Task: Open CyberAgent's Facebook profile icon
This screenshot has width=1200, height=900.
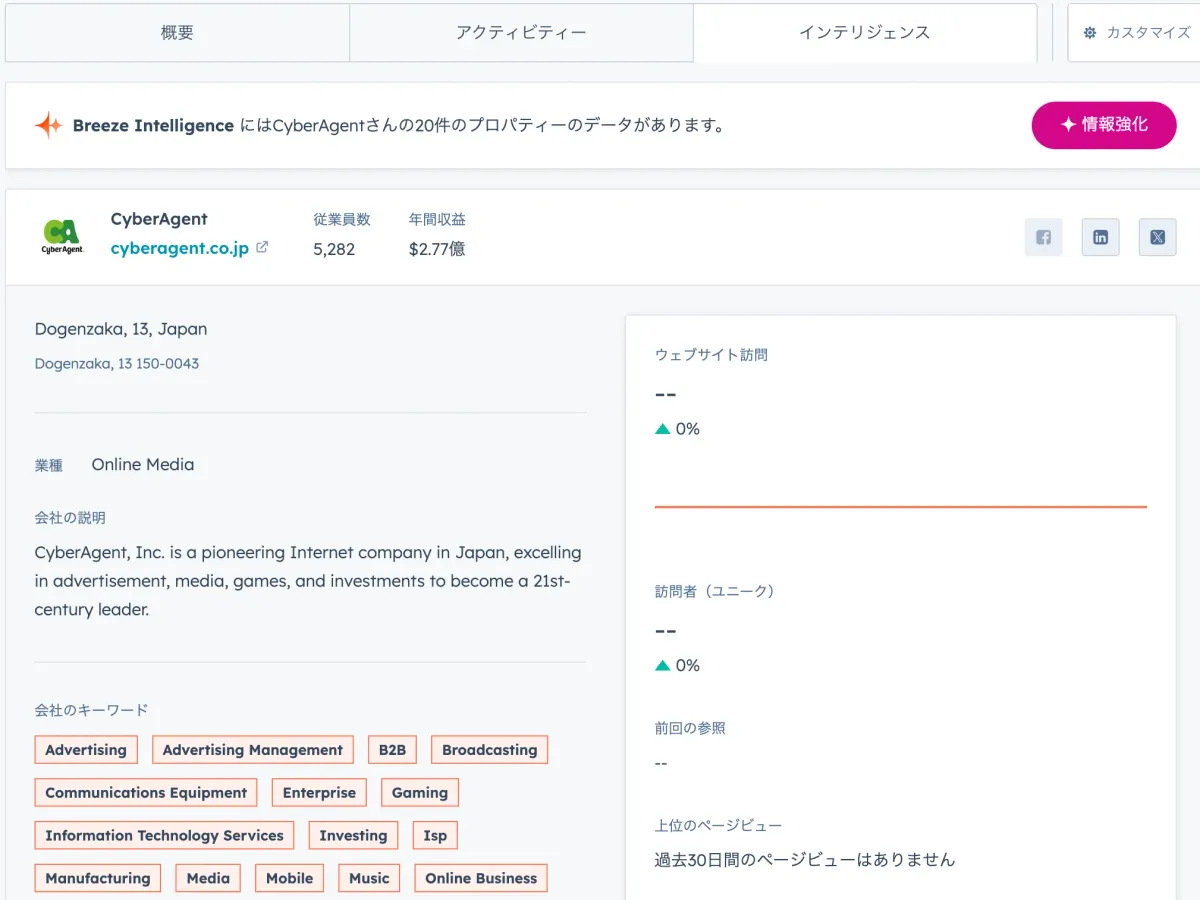Action: (x=1043, y=237)
